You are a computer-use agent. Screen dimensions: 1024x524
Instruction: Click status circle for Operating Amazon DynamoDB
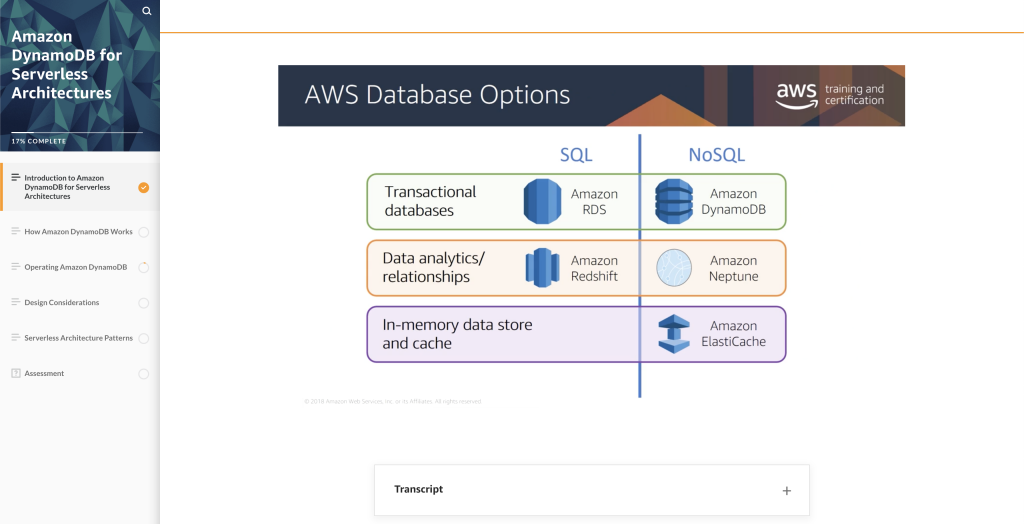point(144,267)
